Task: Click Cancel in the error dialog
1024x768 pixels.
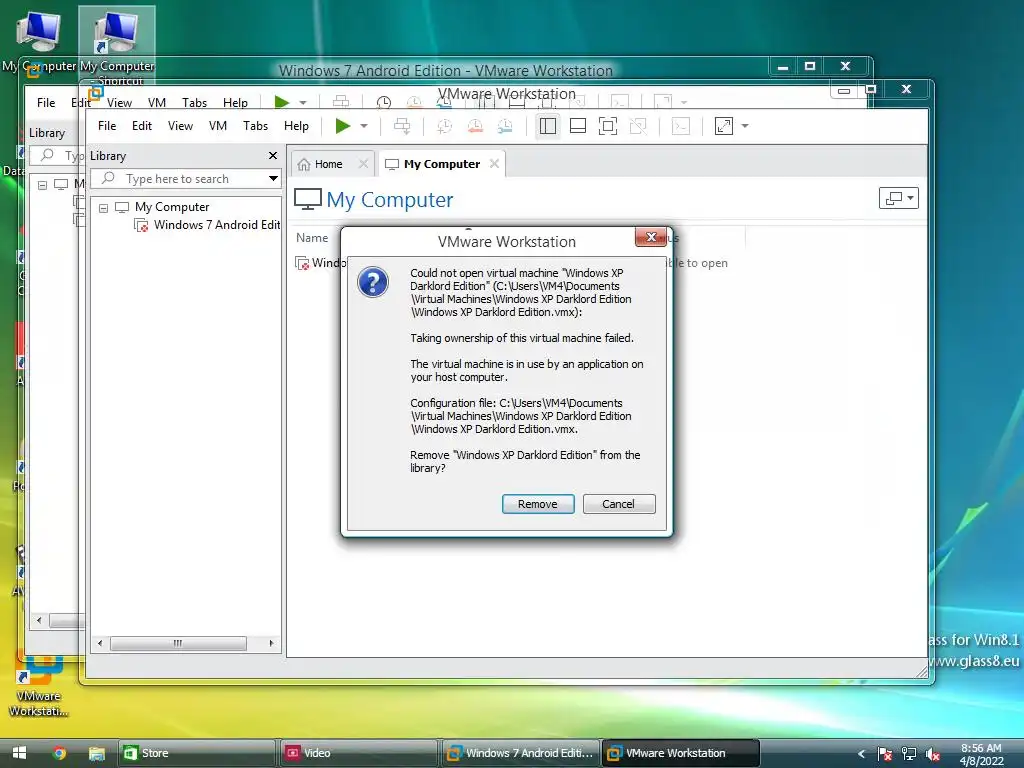Action: click(618, 504)
